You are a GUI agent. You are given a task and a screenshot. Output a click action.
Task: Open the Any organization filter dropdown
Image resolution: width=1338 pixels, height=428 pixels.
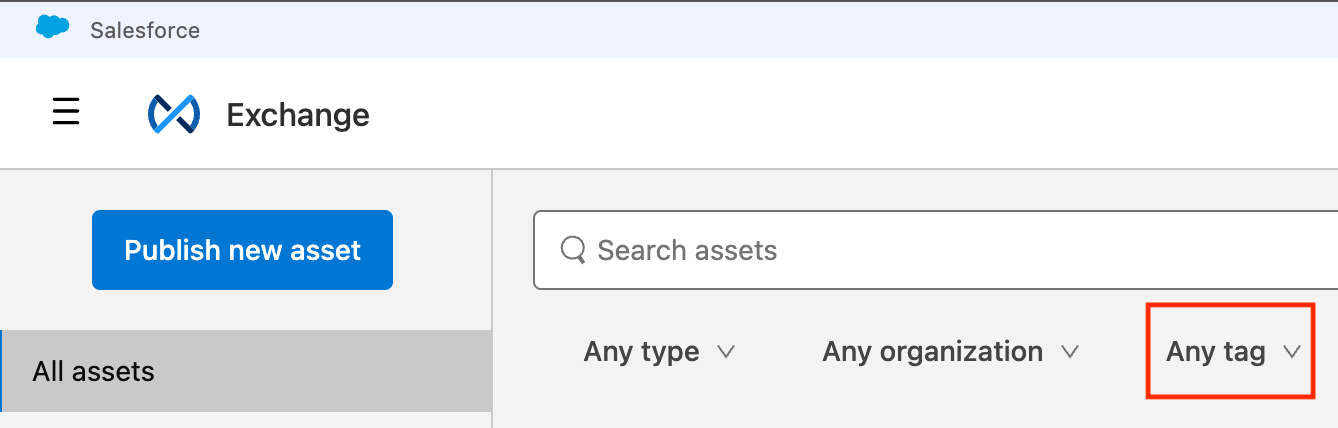pyautogui.click(x=932, y=352)
